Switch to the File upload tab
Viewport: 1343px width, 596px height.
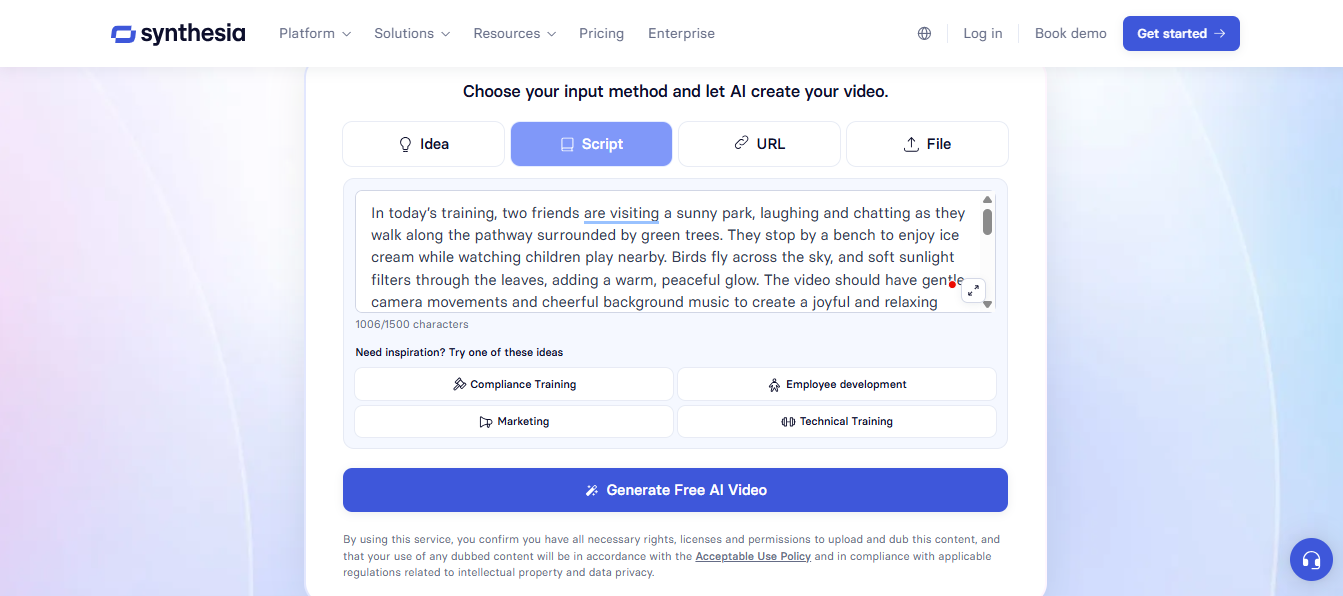coord(927,144)
